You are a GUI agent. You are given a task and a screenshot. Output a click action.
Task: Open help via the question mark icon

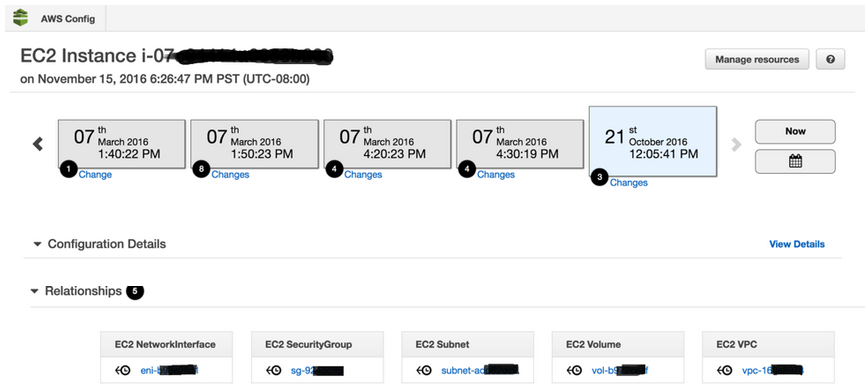[830, 59]
